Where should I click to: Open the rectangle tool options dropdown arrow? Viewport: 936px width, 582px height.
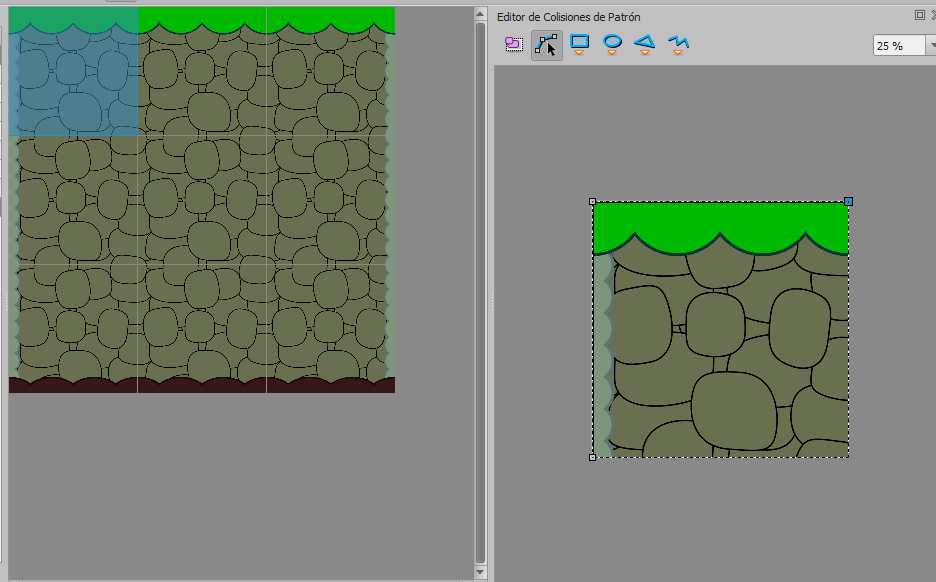579,52
